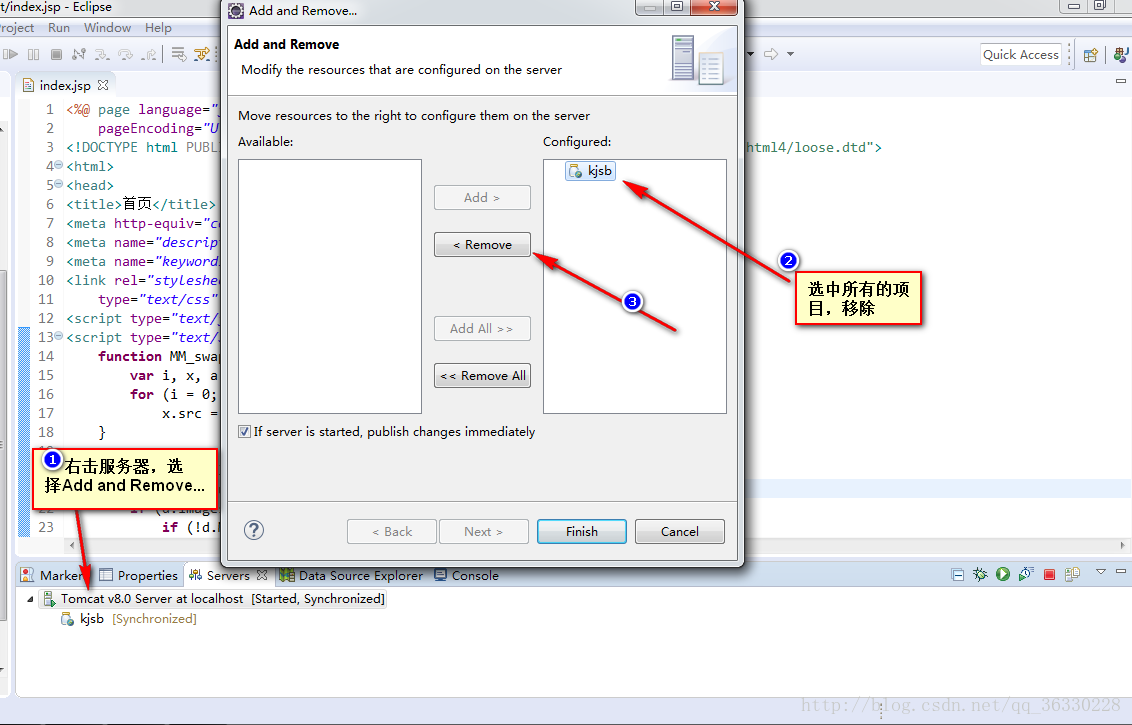This screenshot has height=725, width=1132.
Task: Click the Drop to Frame toolbar icon
Action: tap(179, 54)
